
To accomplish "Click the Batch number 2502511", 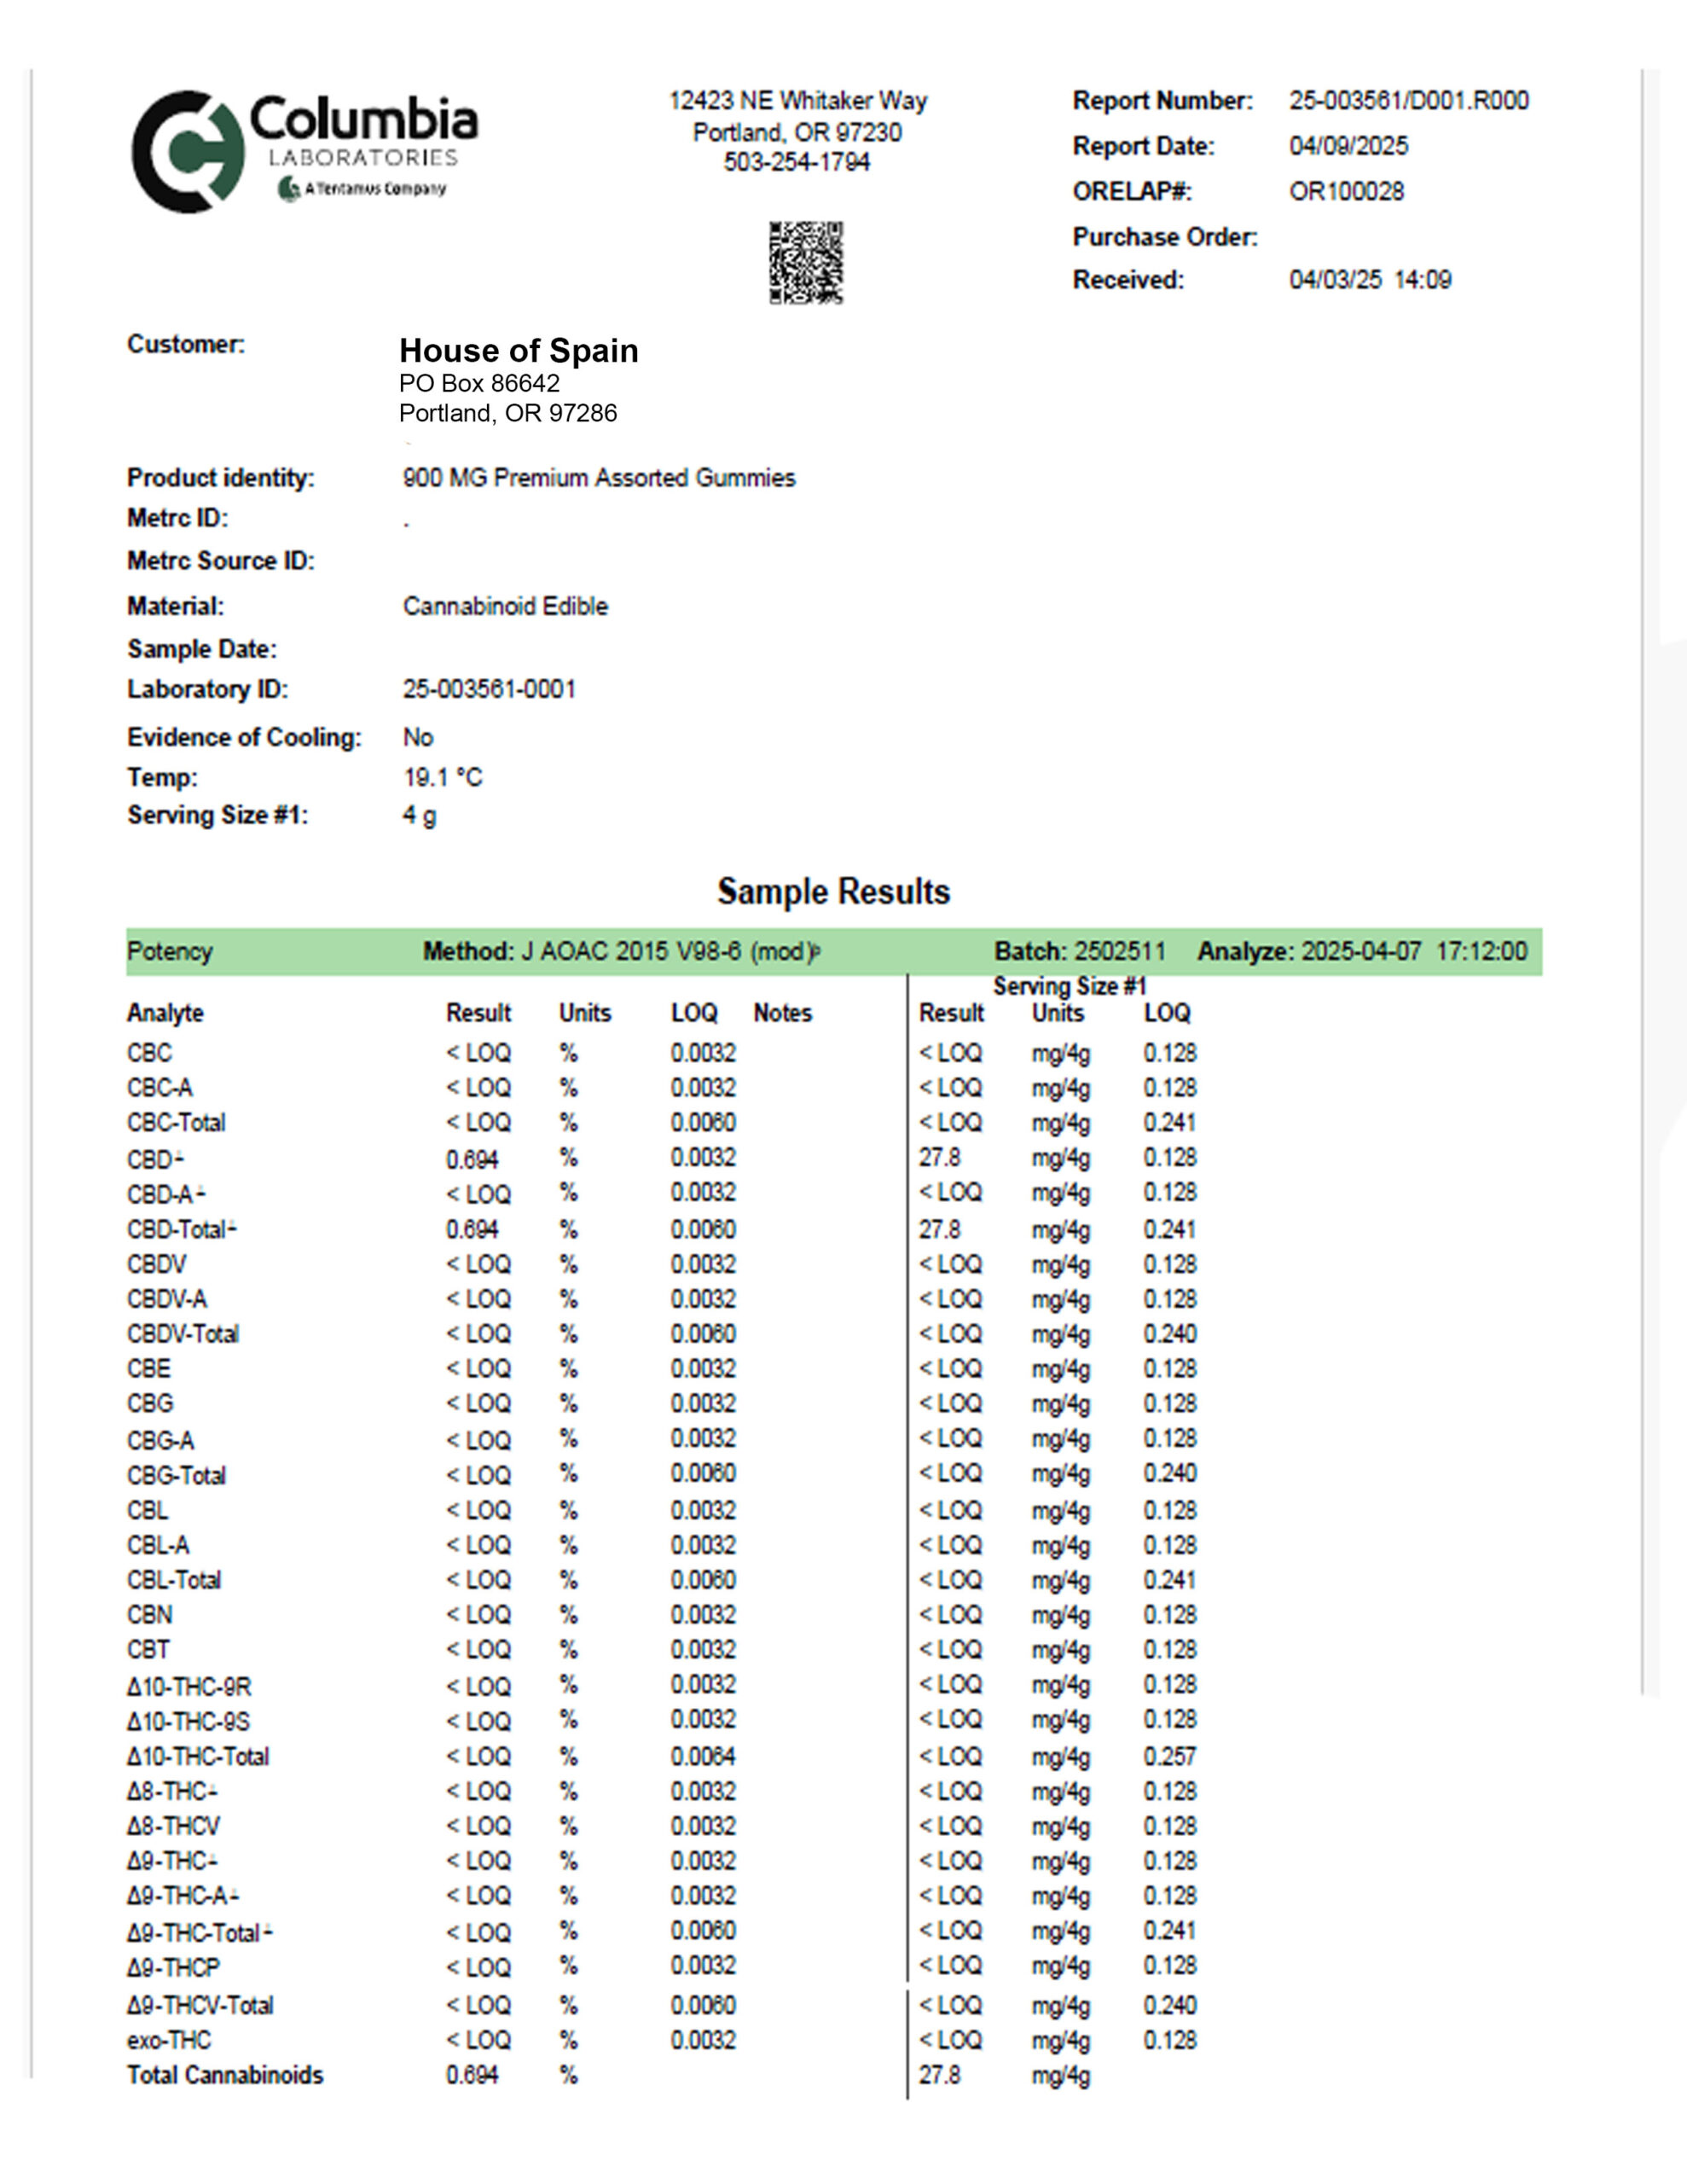I will (1118, 951).
